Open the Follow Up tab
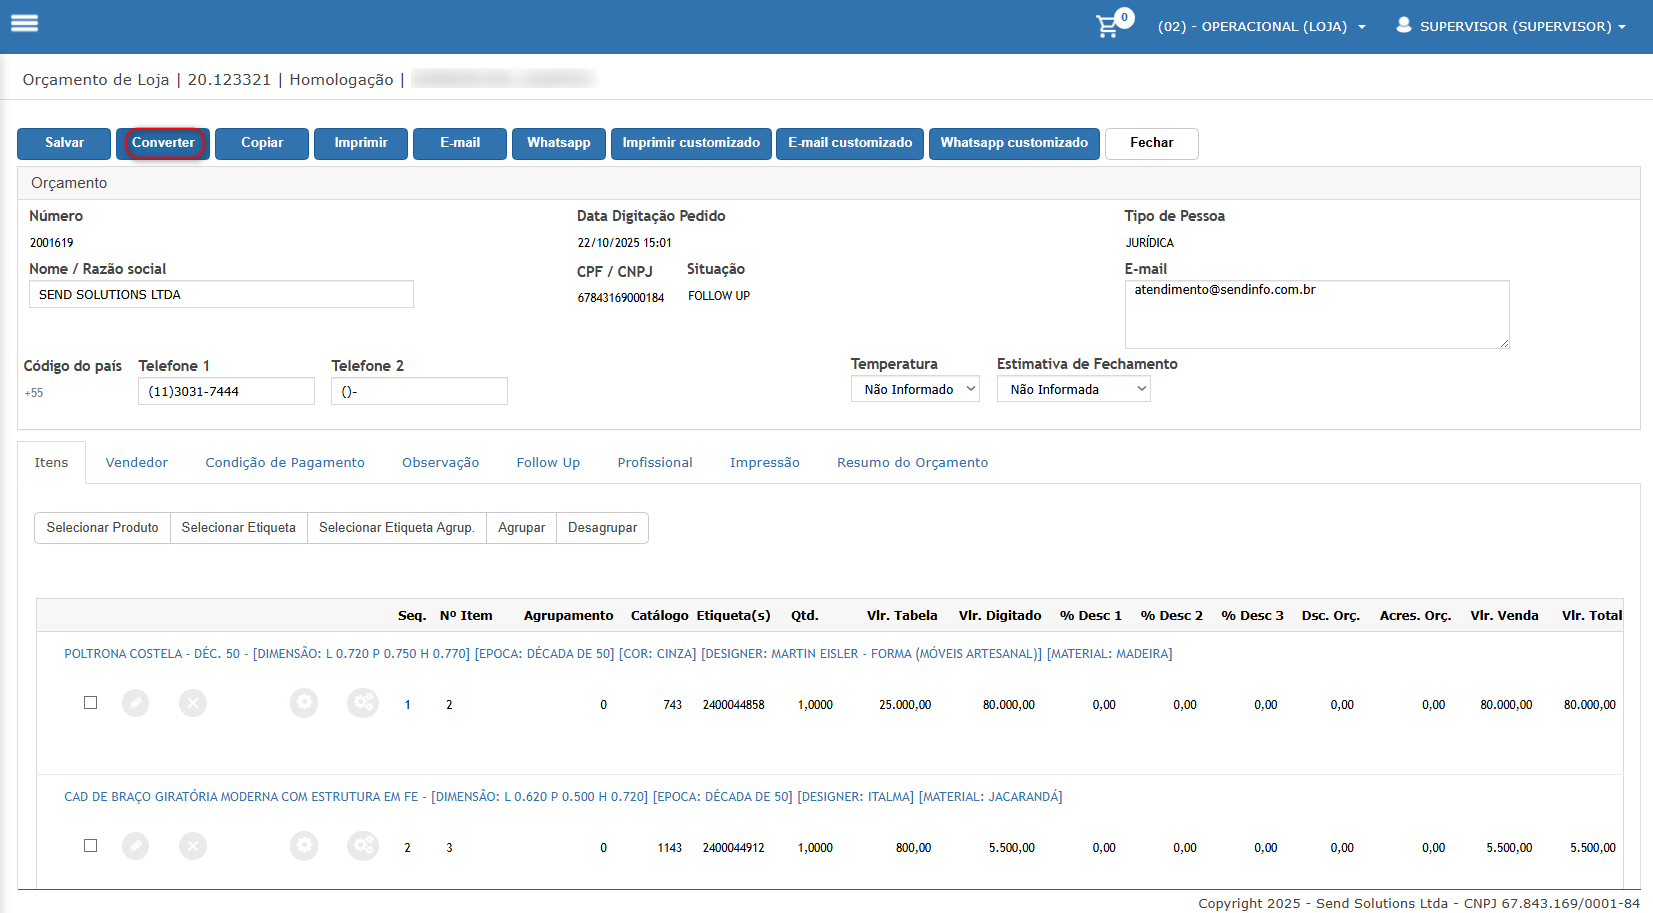The image size is (1653, 913). tap(548, 462)
